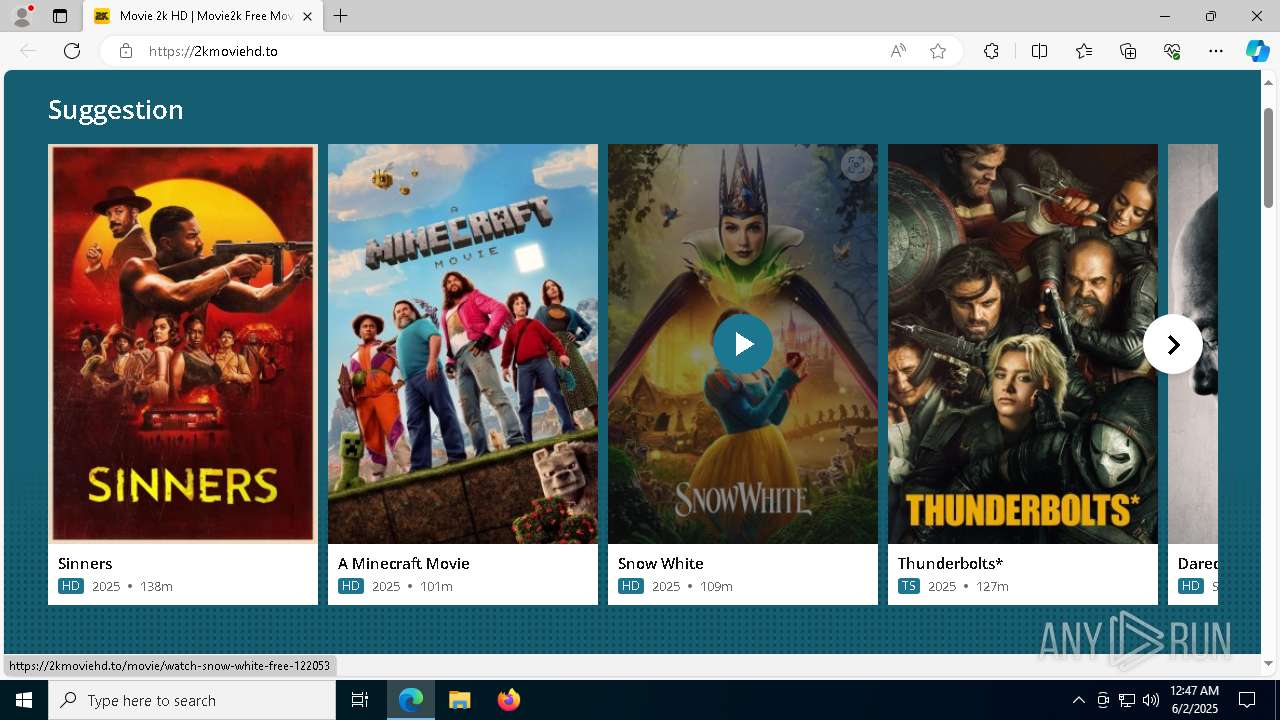Open the Collections icon
The height and width of the screenshot is (720, 1280).
click(x=1128, y=51)
